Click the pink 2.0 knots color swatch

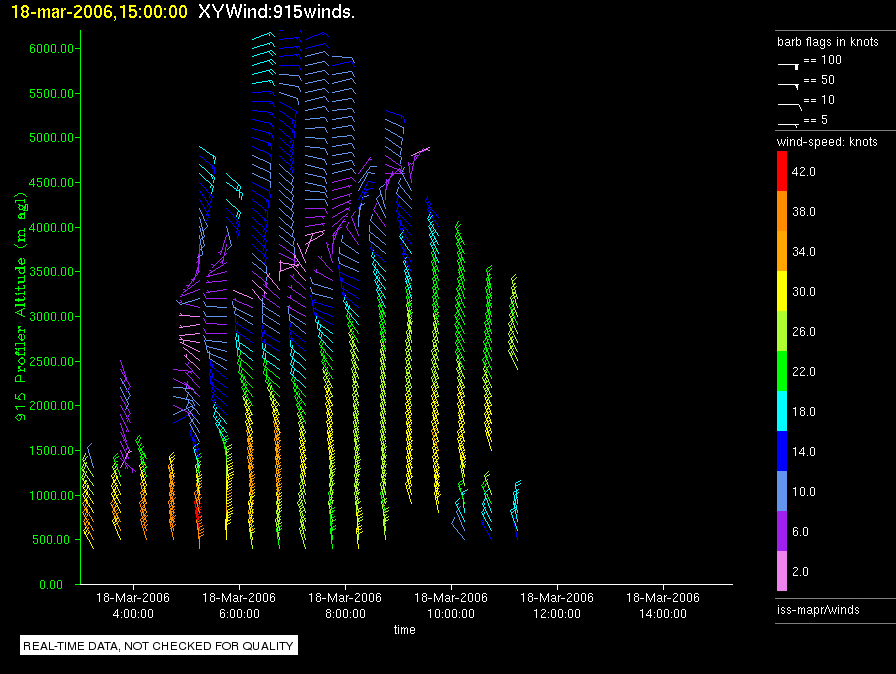tap(783, 571)
